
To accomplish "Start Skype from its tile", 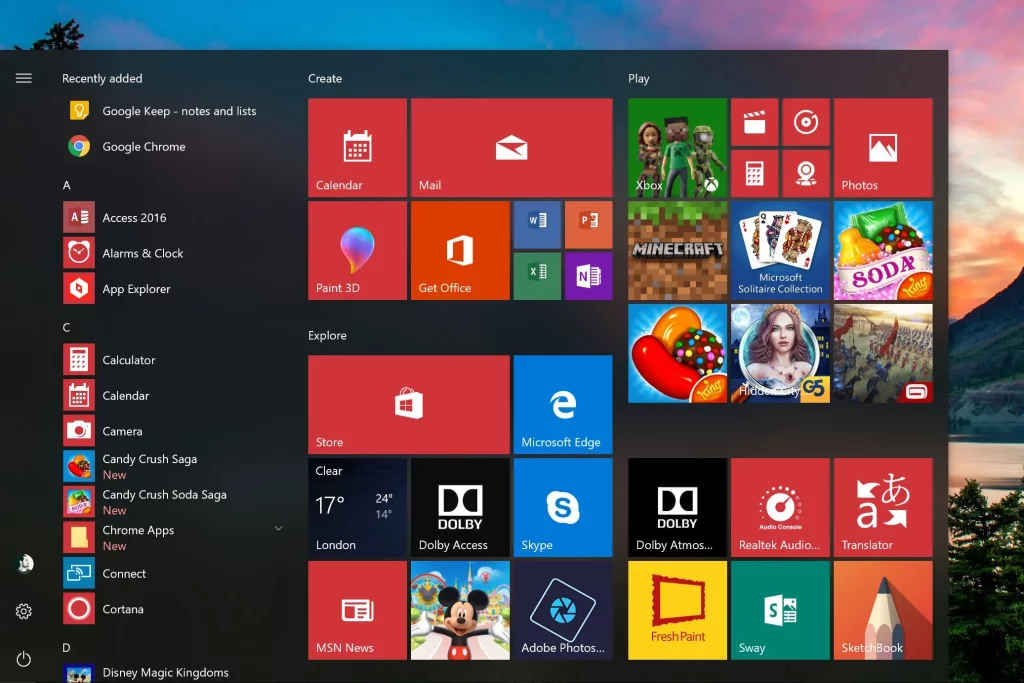I will coord(562,507).
